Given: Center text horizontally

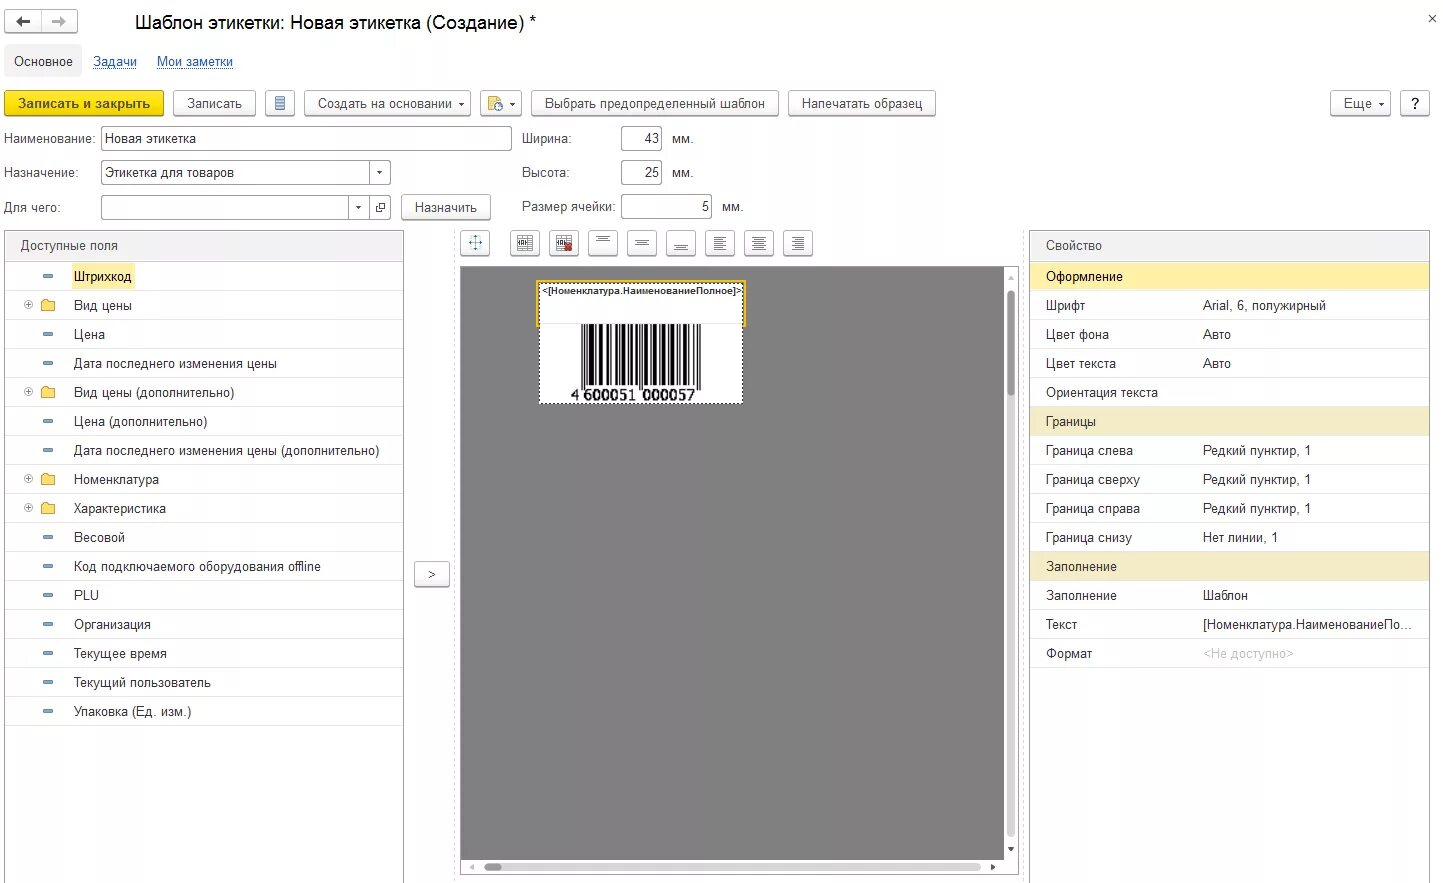Looking at the screenshot, I should coord(759,243).
